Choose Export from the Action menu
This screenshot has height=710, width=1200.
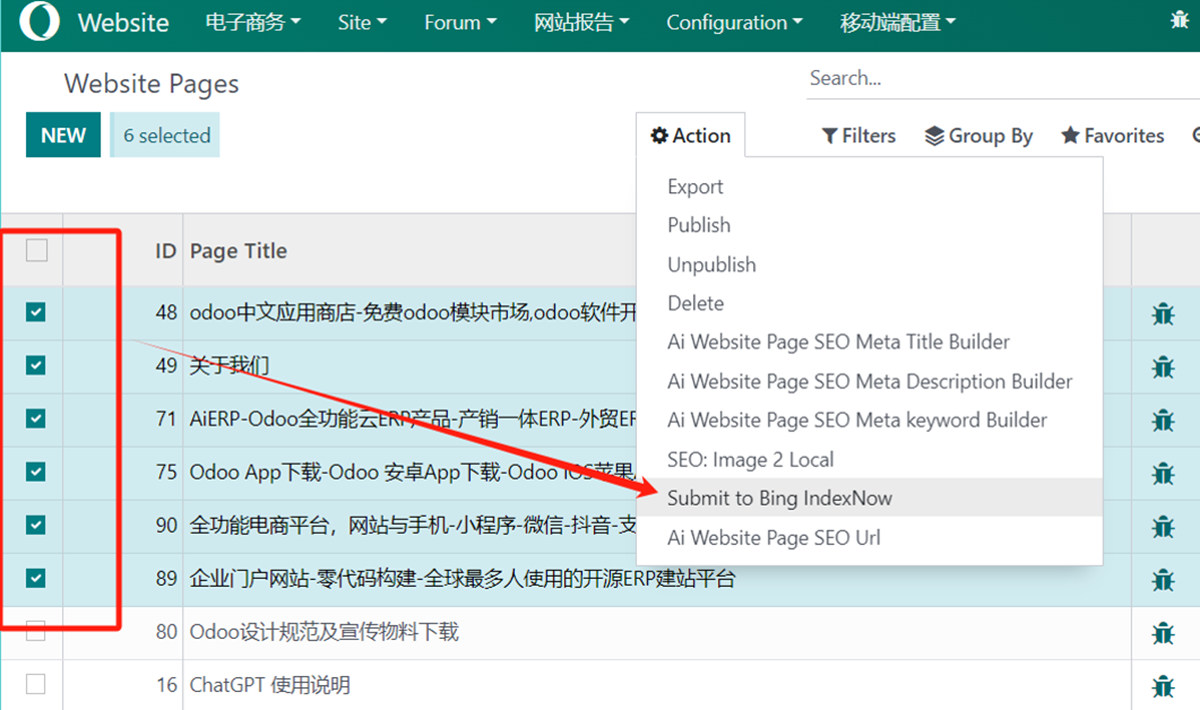point(695,187)
